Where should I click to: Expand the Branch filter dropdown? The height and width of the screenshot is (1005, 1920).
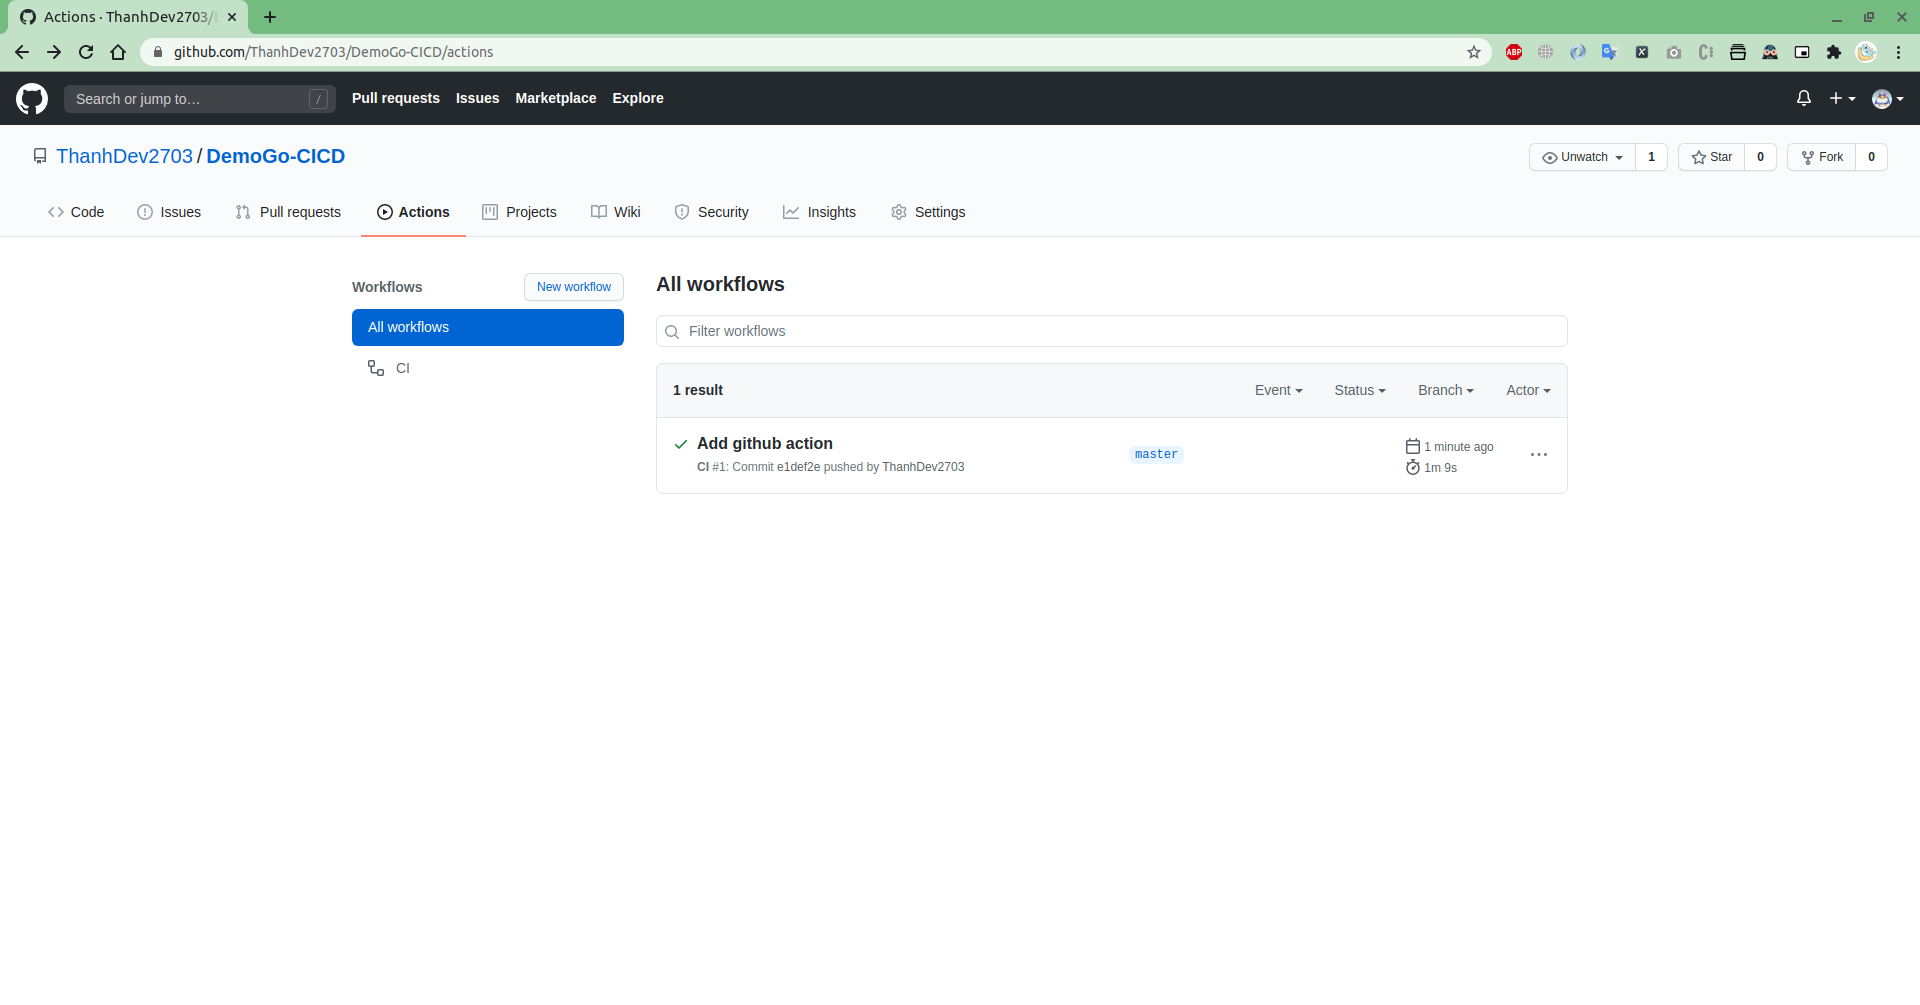pos(1446,390)
